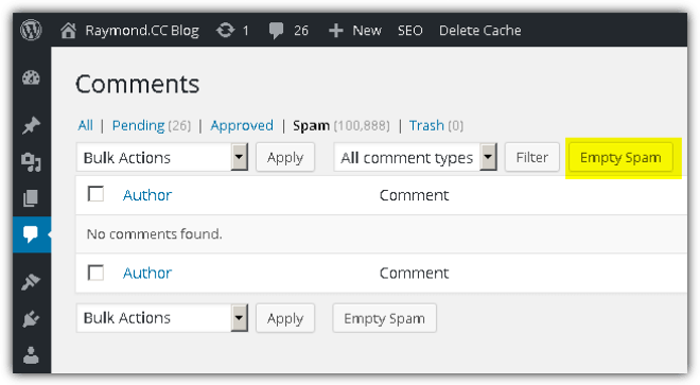Expand the top Bulk Actions dropdown
The width and height of the screenshot is (700, 385).
pos(162,157)
